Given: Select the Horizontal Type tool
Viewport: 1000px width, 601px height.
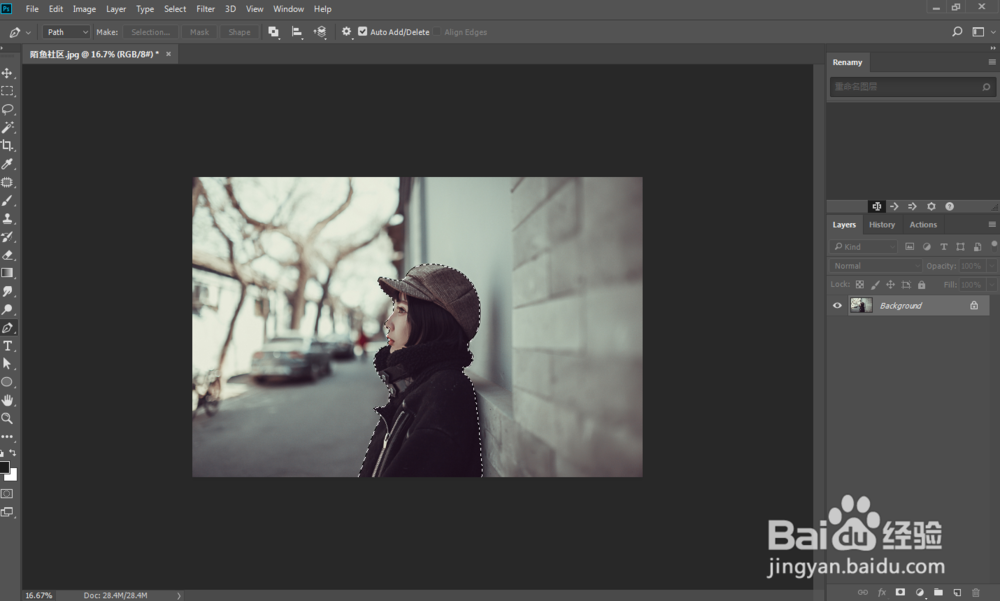Looking at the screenshot, I should point(7,346).
